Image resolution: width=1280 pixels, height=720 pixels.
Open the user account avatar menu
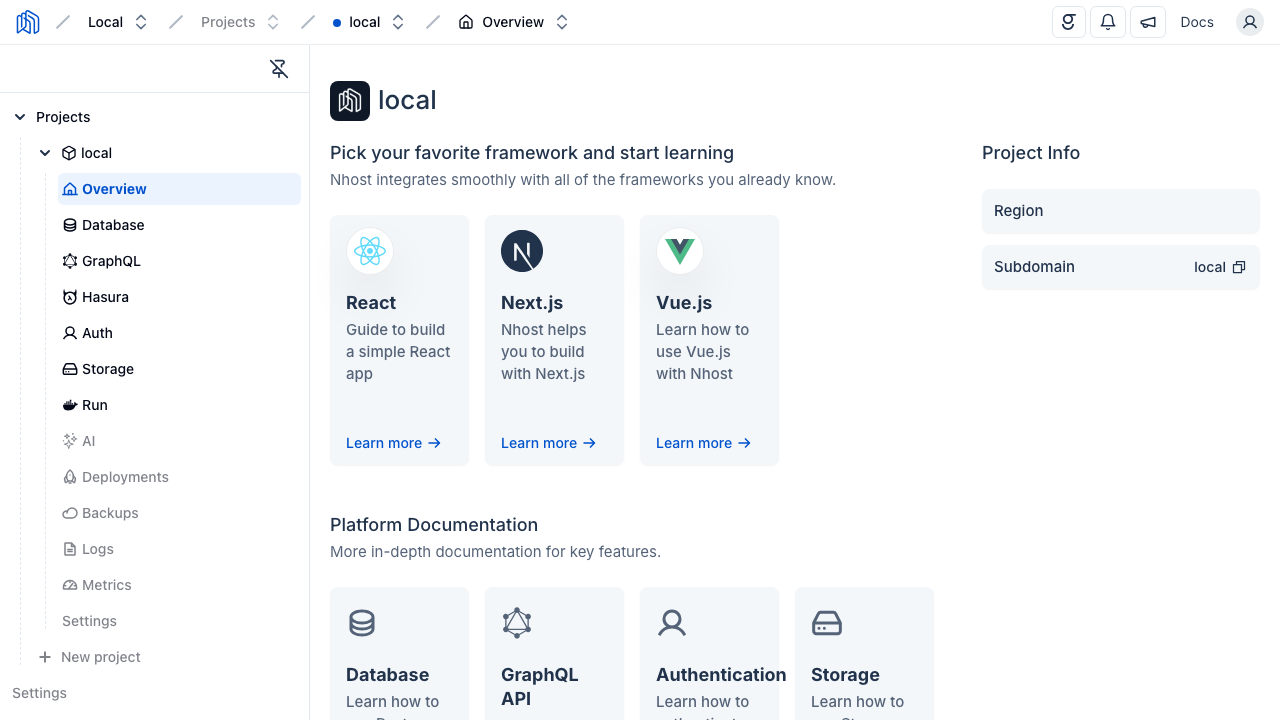1250,22
